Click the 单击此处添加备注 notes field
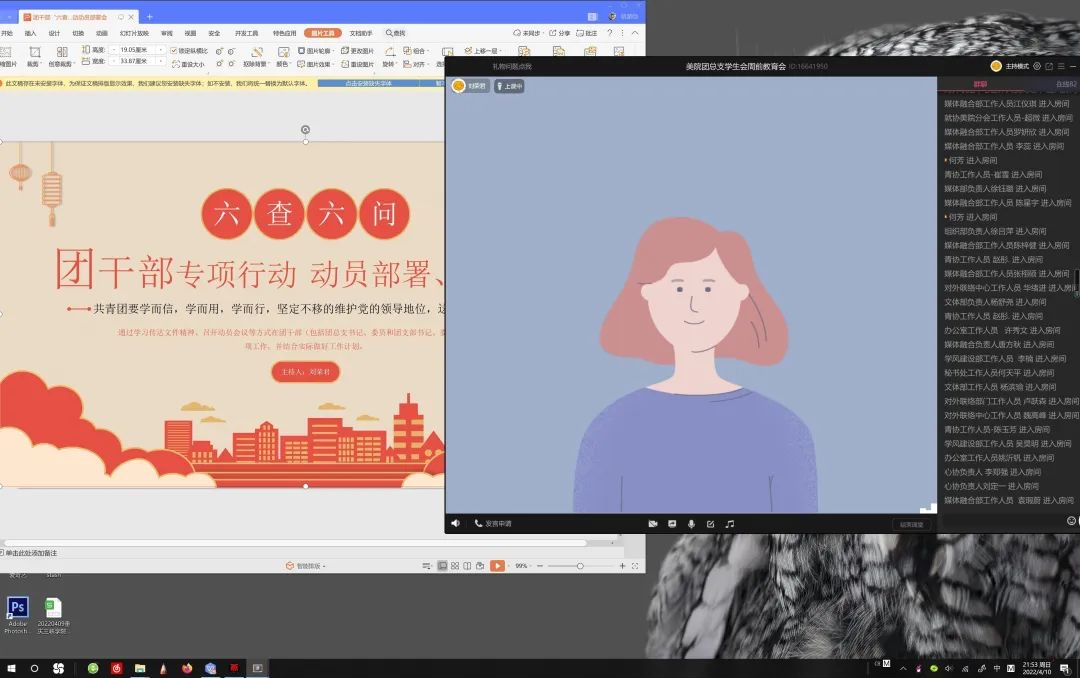Viewport: 1080px width, 678px height. 32,552
